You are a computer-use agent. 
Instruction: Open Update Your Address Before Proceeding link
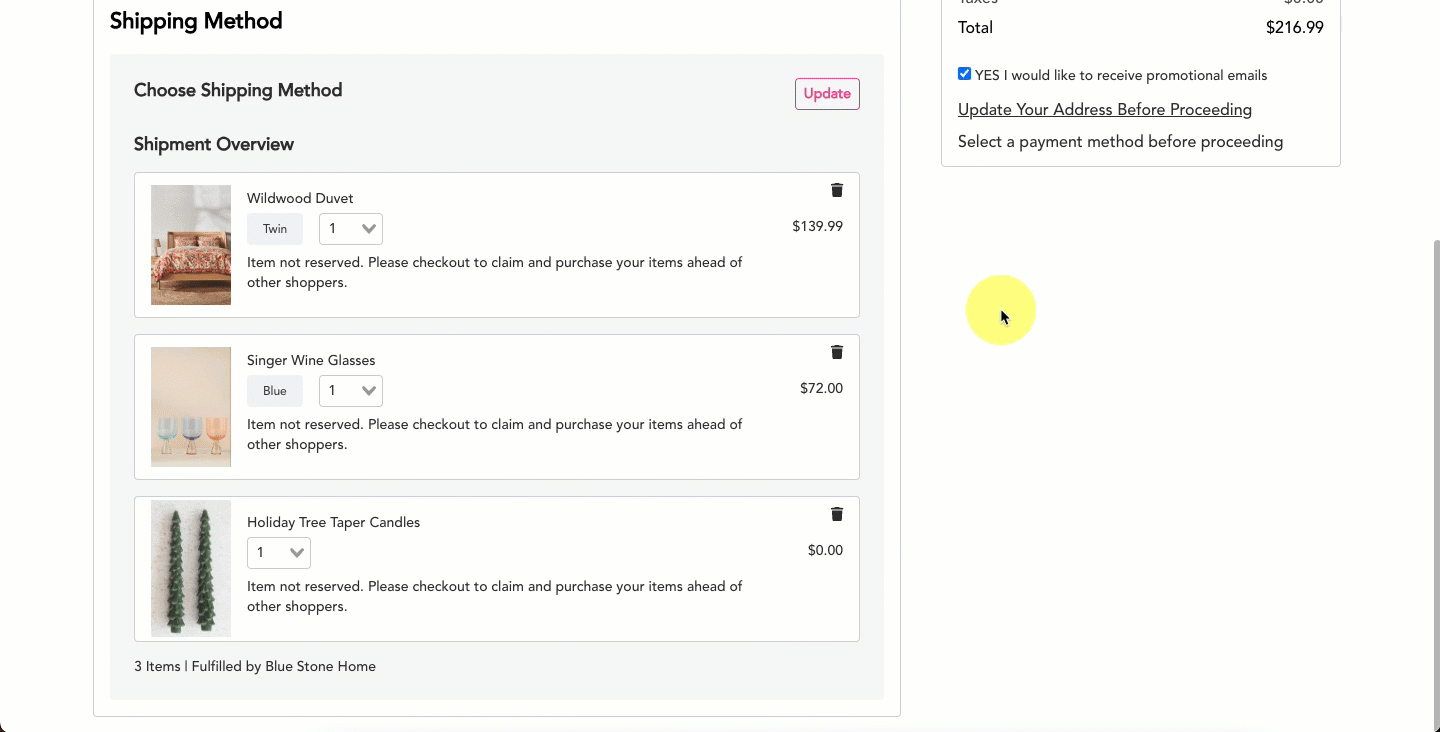pos(1104,109)
